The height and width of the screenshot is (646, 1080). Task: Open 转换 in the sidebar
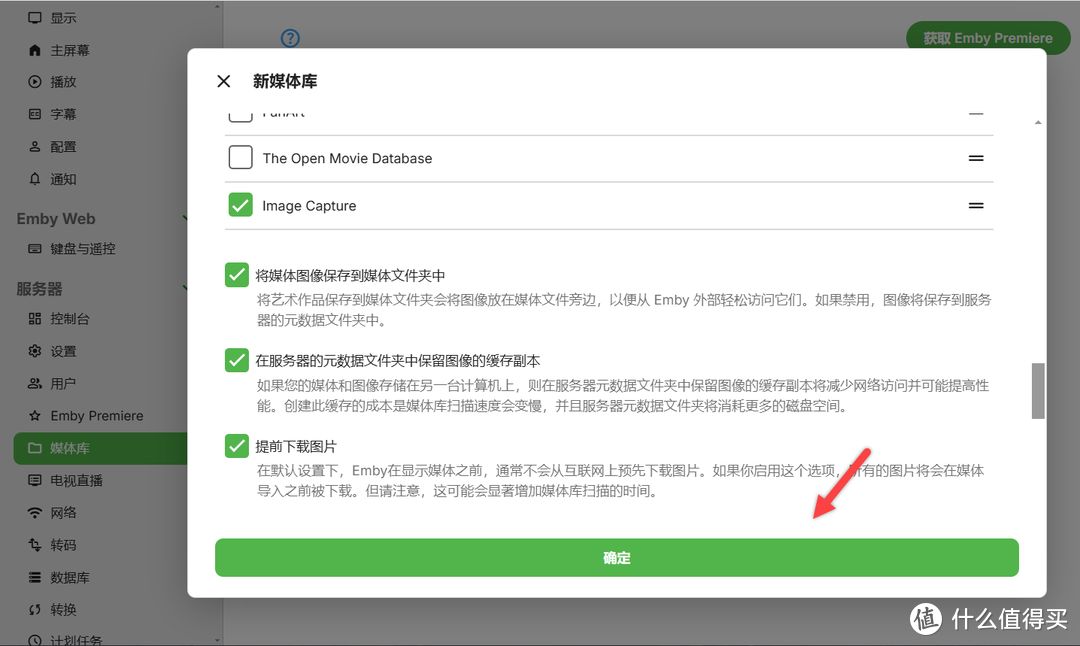(63, 609)
